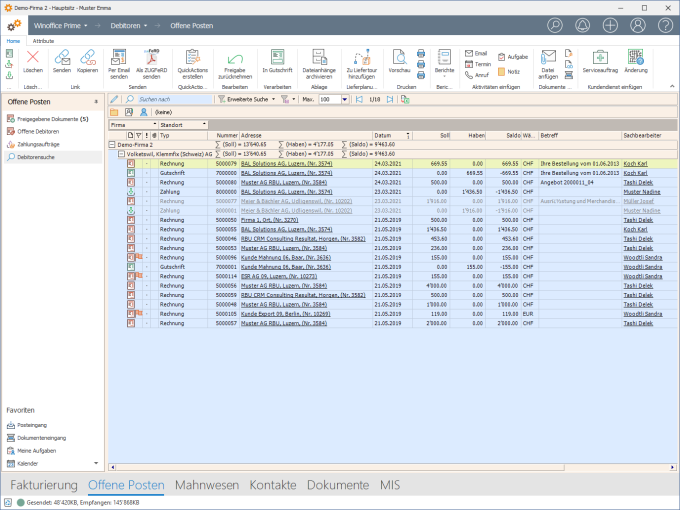Open the Mahnwesen module tab

coord(207,485)
